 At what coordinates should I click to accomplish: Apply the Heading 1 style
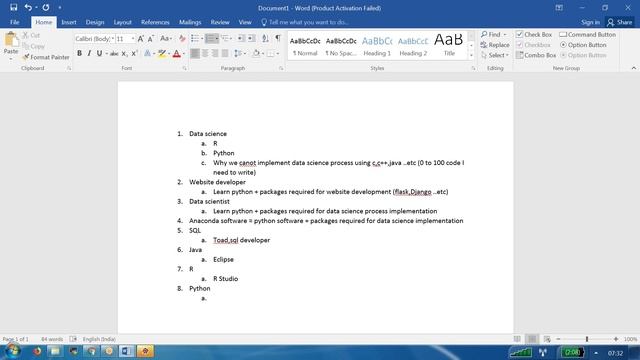pyautogui.click(x=377, y=46)
